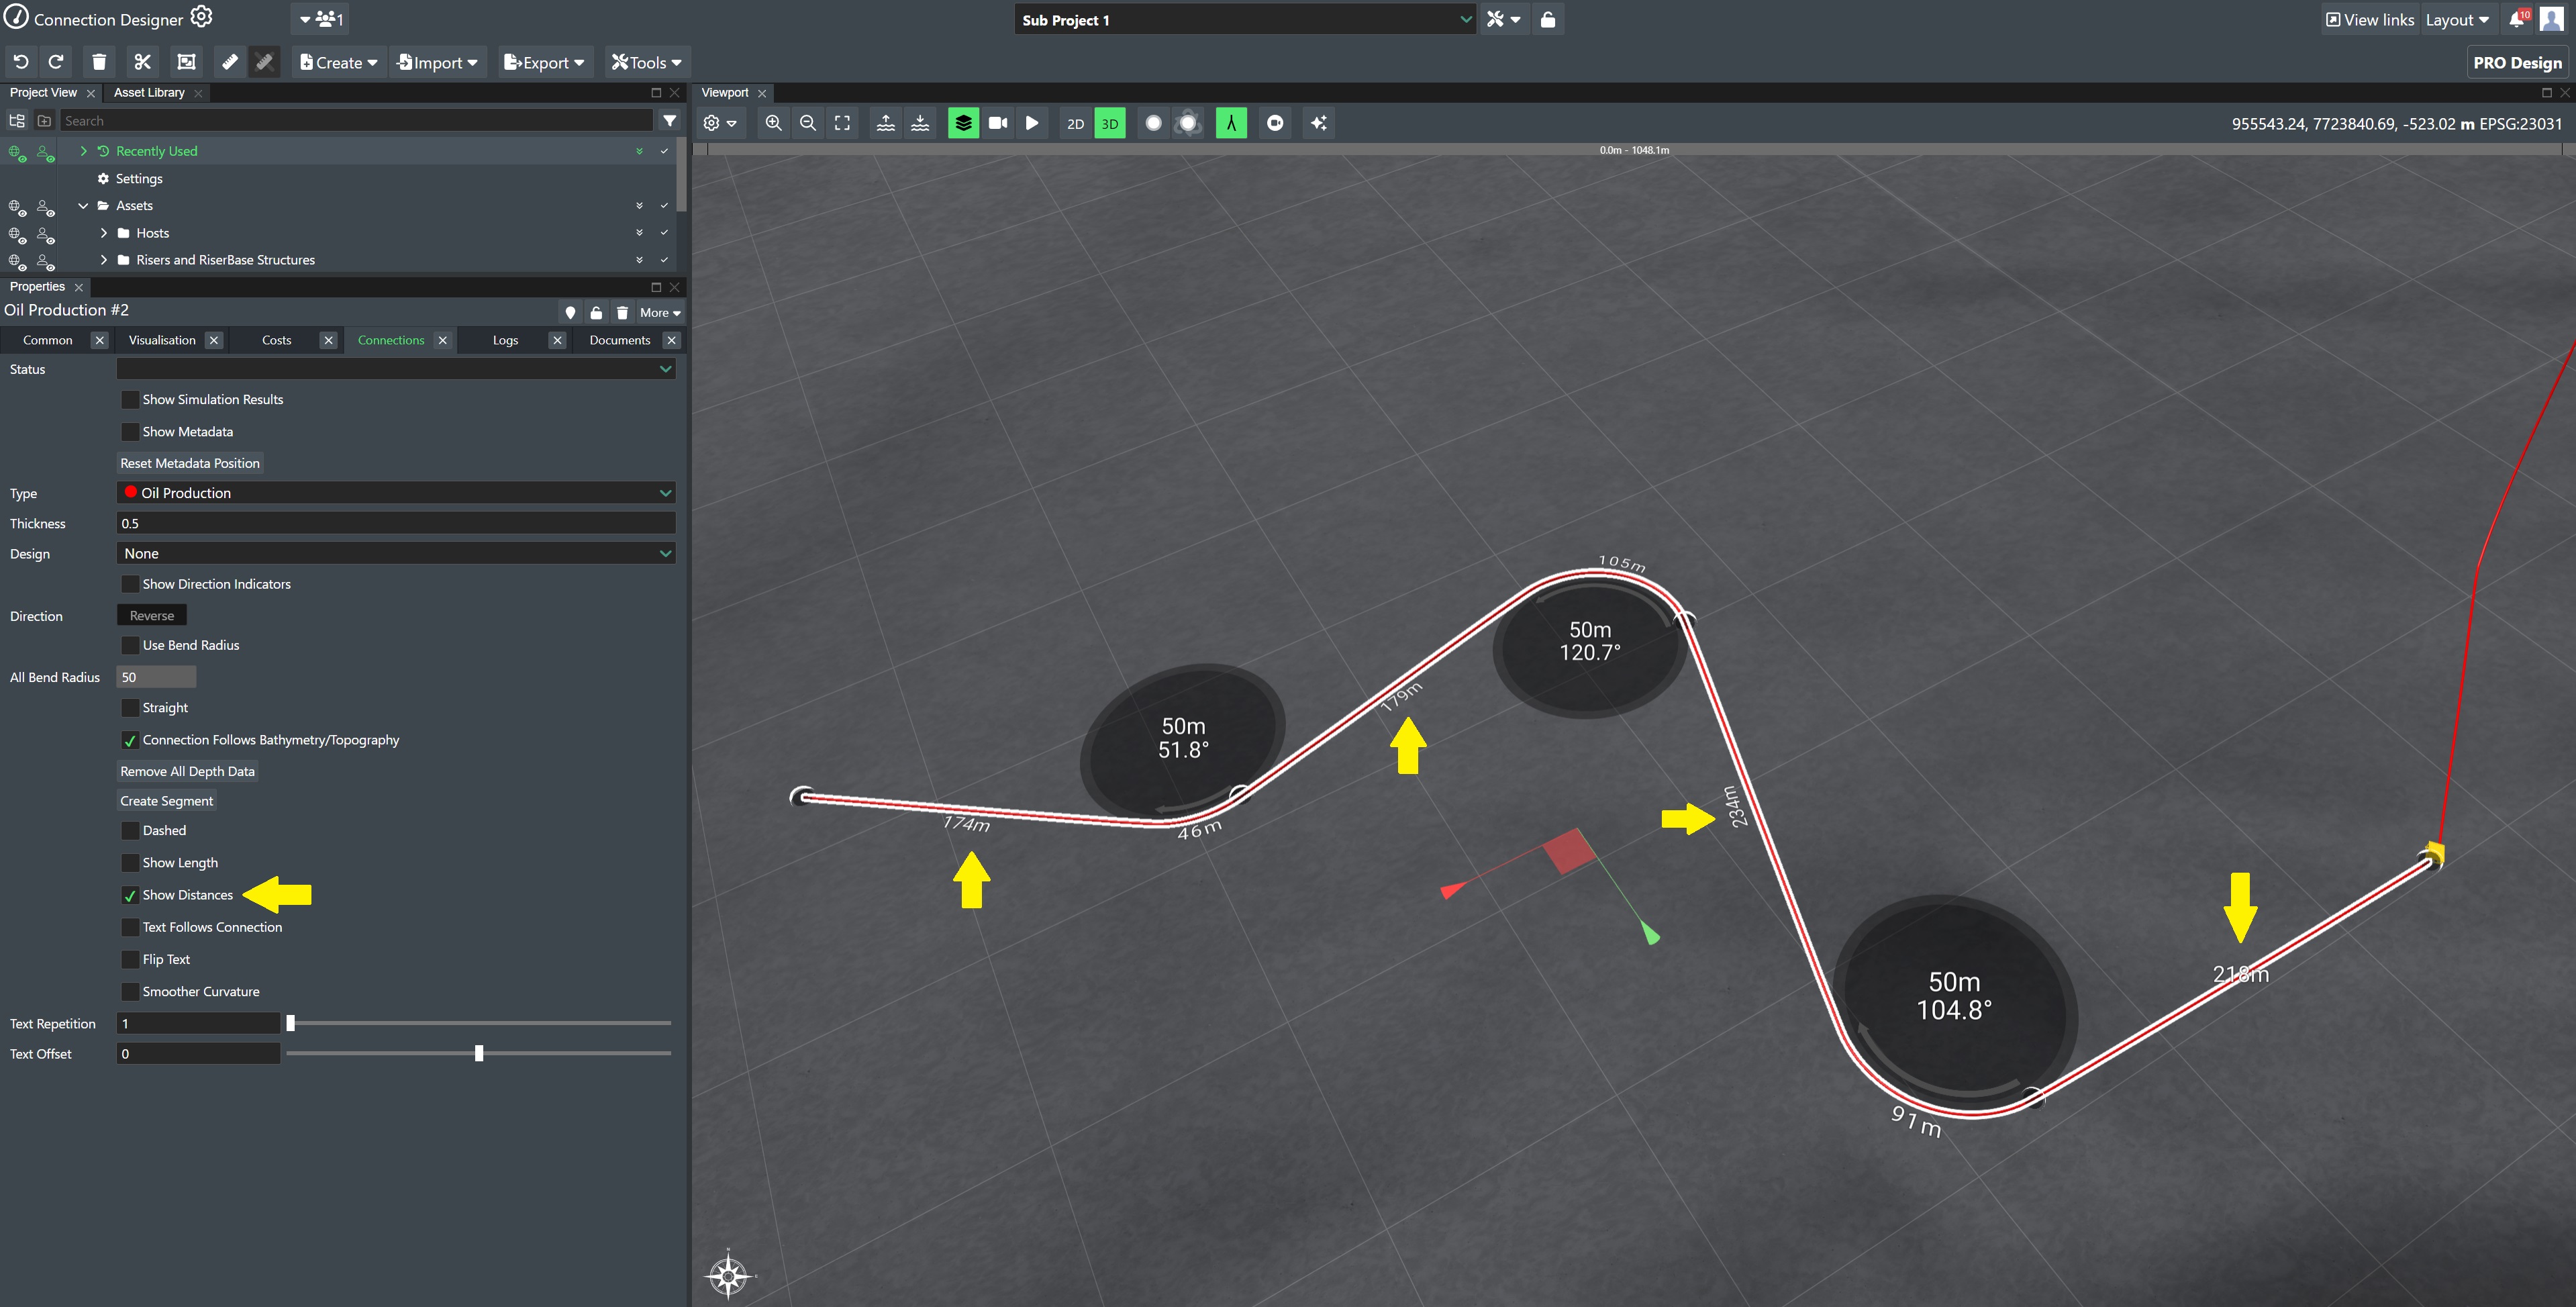Uncheck the Show Distances checkbox

[130, 895]
